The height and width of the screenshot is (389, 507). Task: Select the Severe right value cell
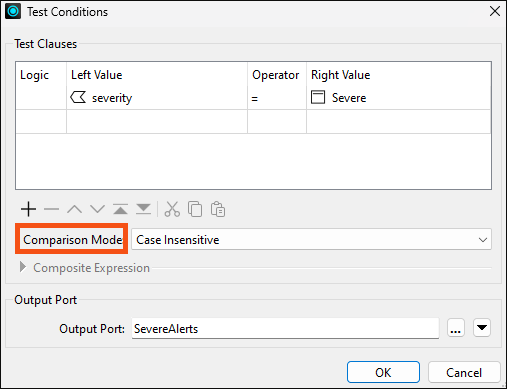[x=398, y=98]
